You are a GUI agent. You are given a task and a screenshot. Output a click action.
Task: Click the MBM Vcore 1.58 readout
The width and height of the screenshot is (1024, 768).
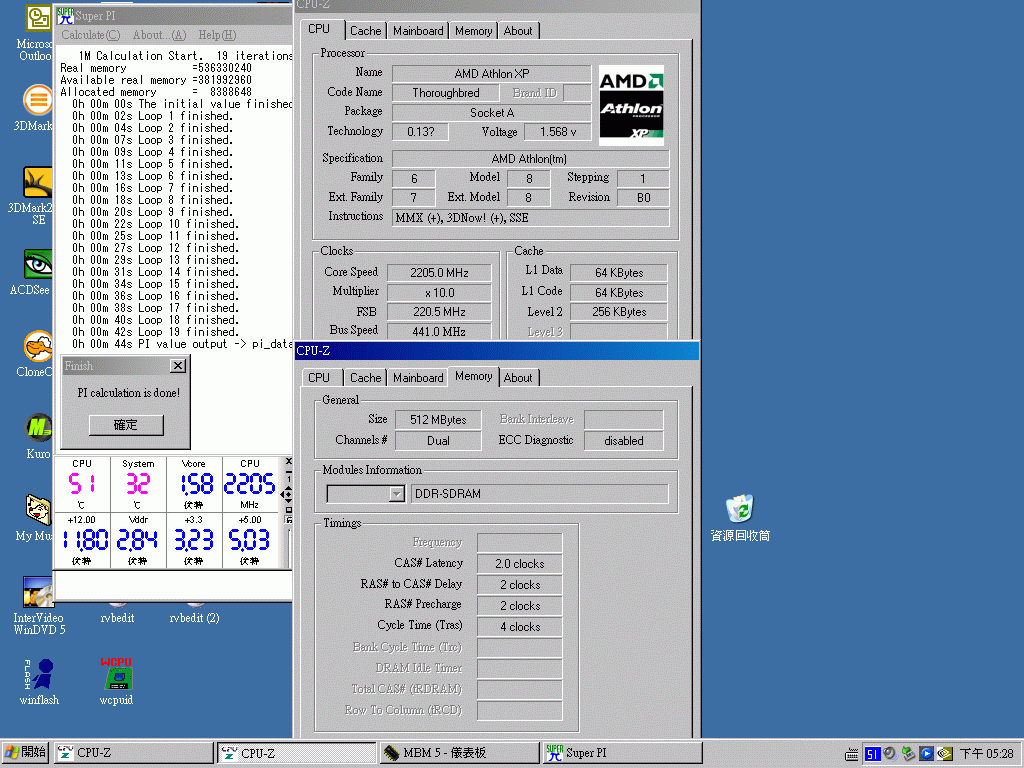(x=197, y=484)
